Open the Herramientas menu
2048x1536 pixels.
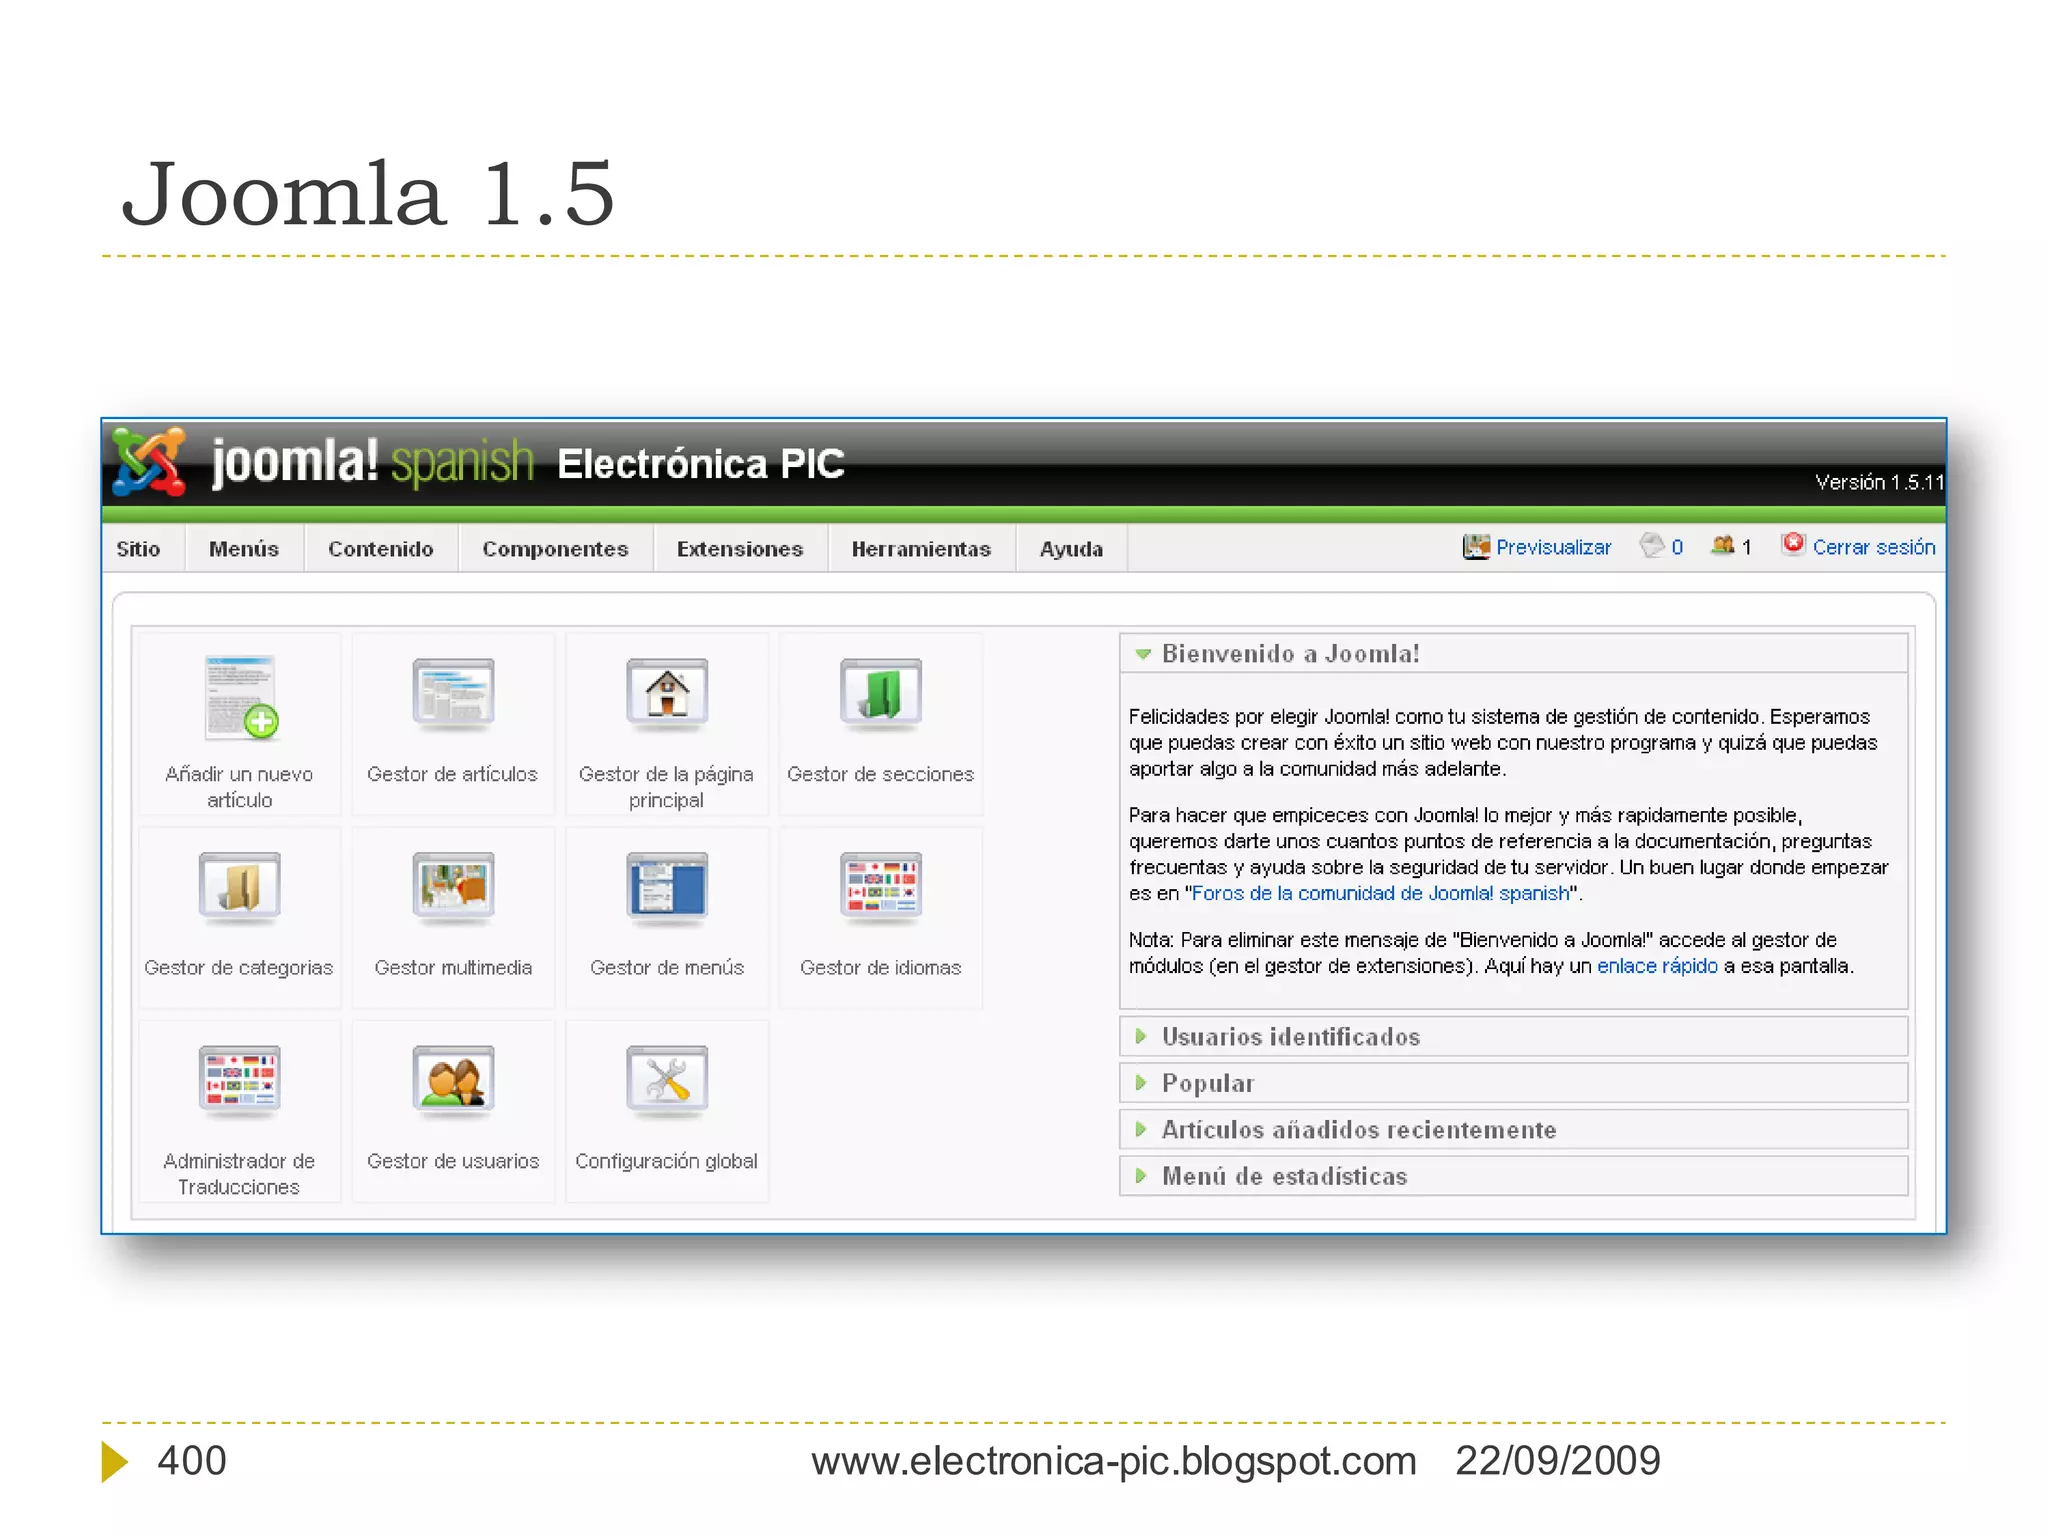(921, 549)
